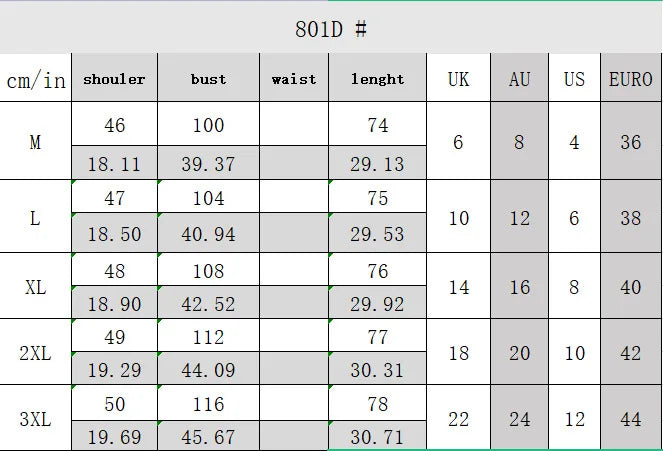Viewport: 663px width, 451px height.
Task: Select the UK column header
Action: pyautogui.click(x=458, y=79)
